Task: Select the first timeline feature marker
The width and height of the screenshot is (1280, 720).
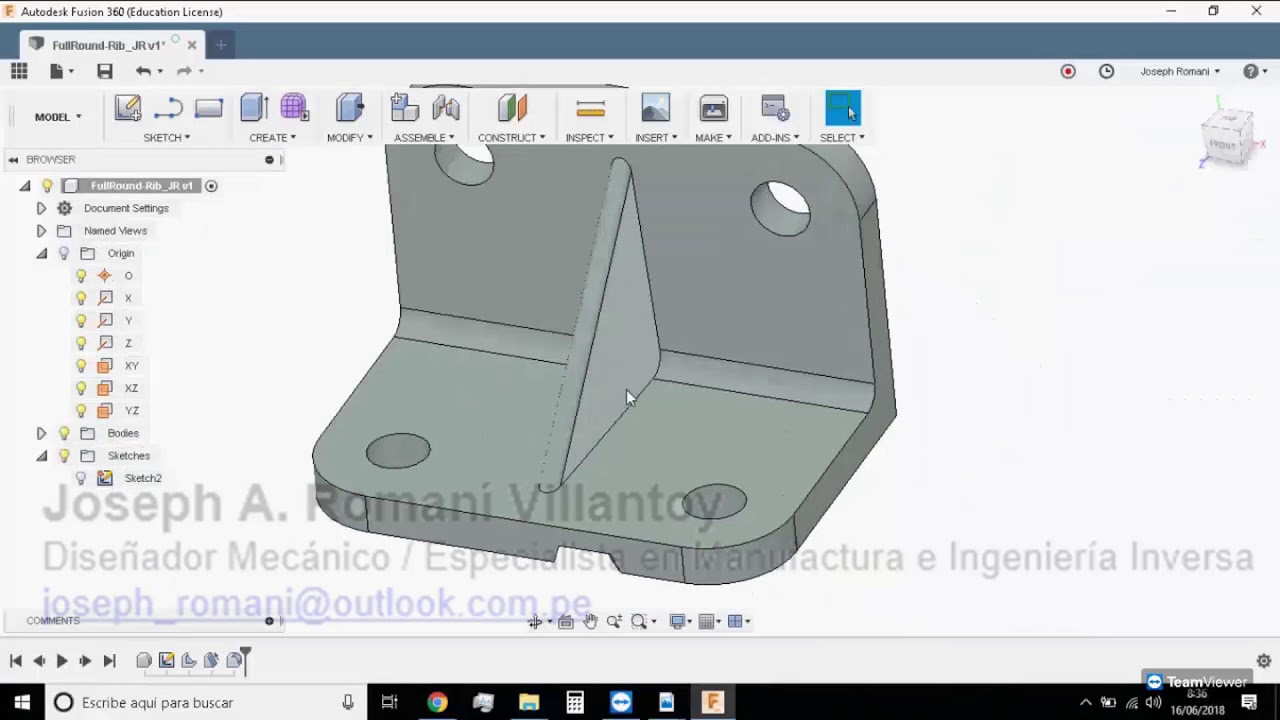Action: [144, 660]
